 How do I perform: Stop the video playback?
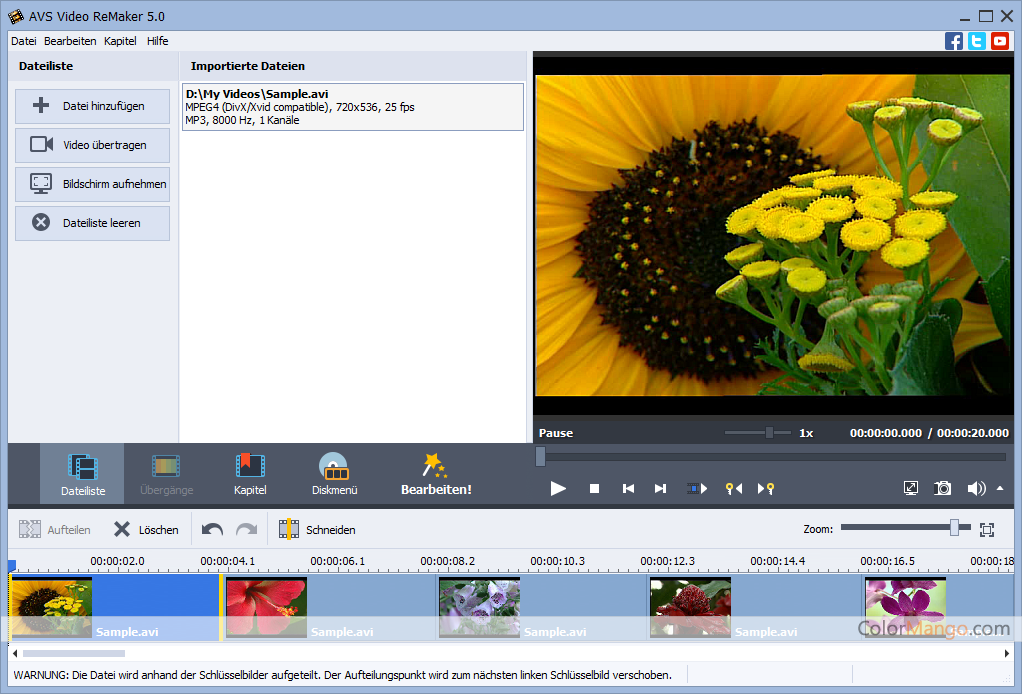(x=594, y=488)
